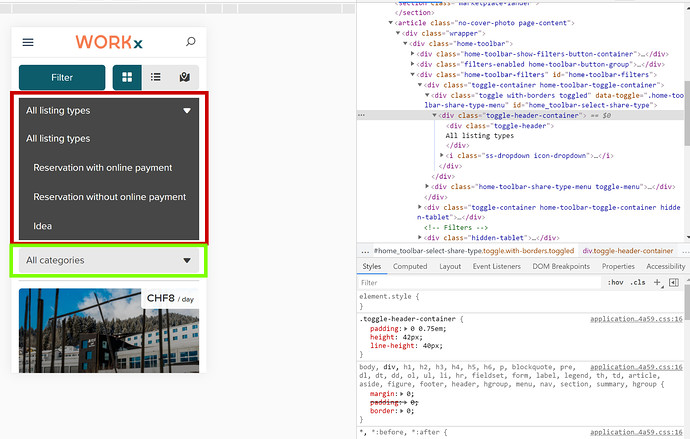Image resolution: width=690 pixels, height=439 pixels.
Task: Click the WORKx logo
Action: [109, 42]
